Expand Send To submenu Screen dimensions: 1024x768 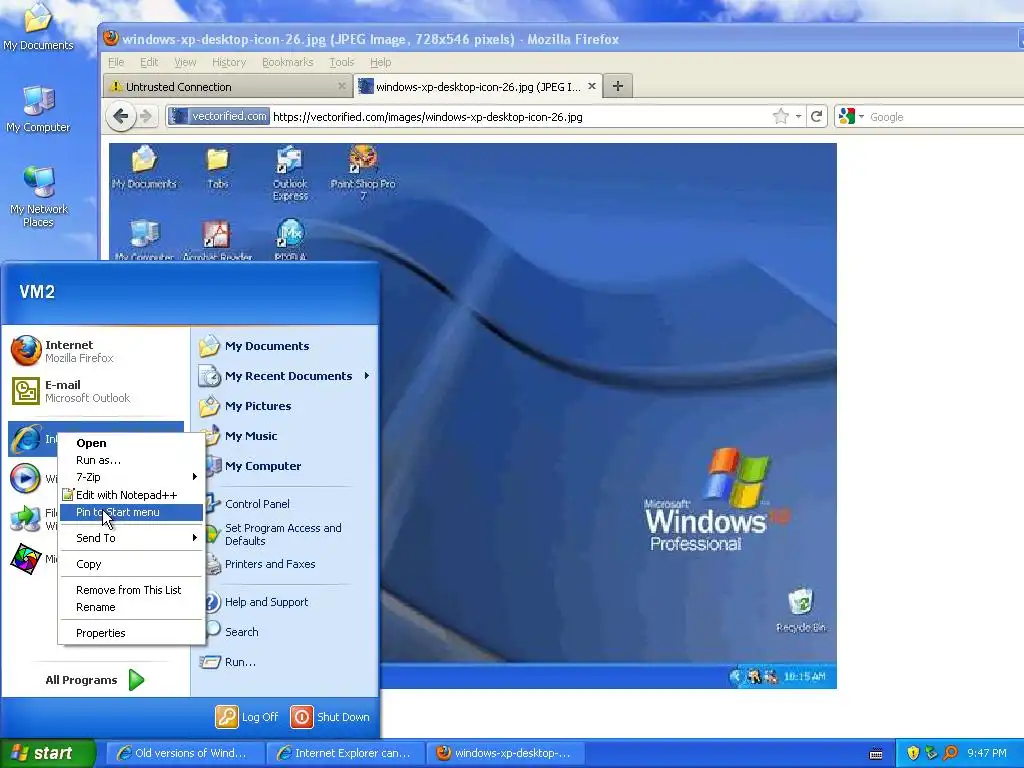[131, 538]
